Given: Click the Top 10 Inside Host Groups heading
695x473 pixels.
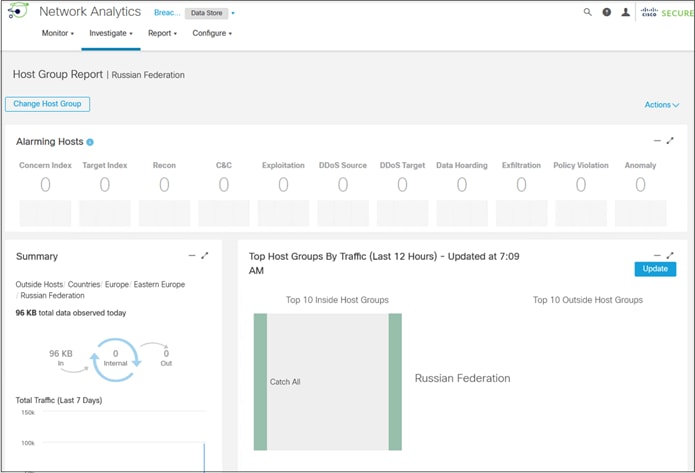Looking at the screenshot, I should [337, 300].
